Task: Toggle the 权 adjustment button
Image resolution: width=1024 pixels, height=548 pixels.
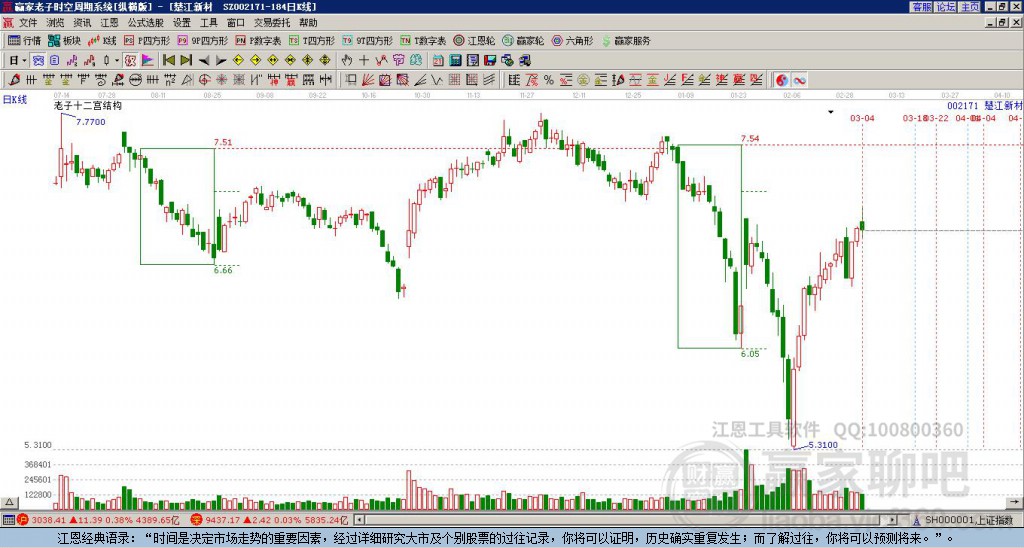Action: point(130,60)
